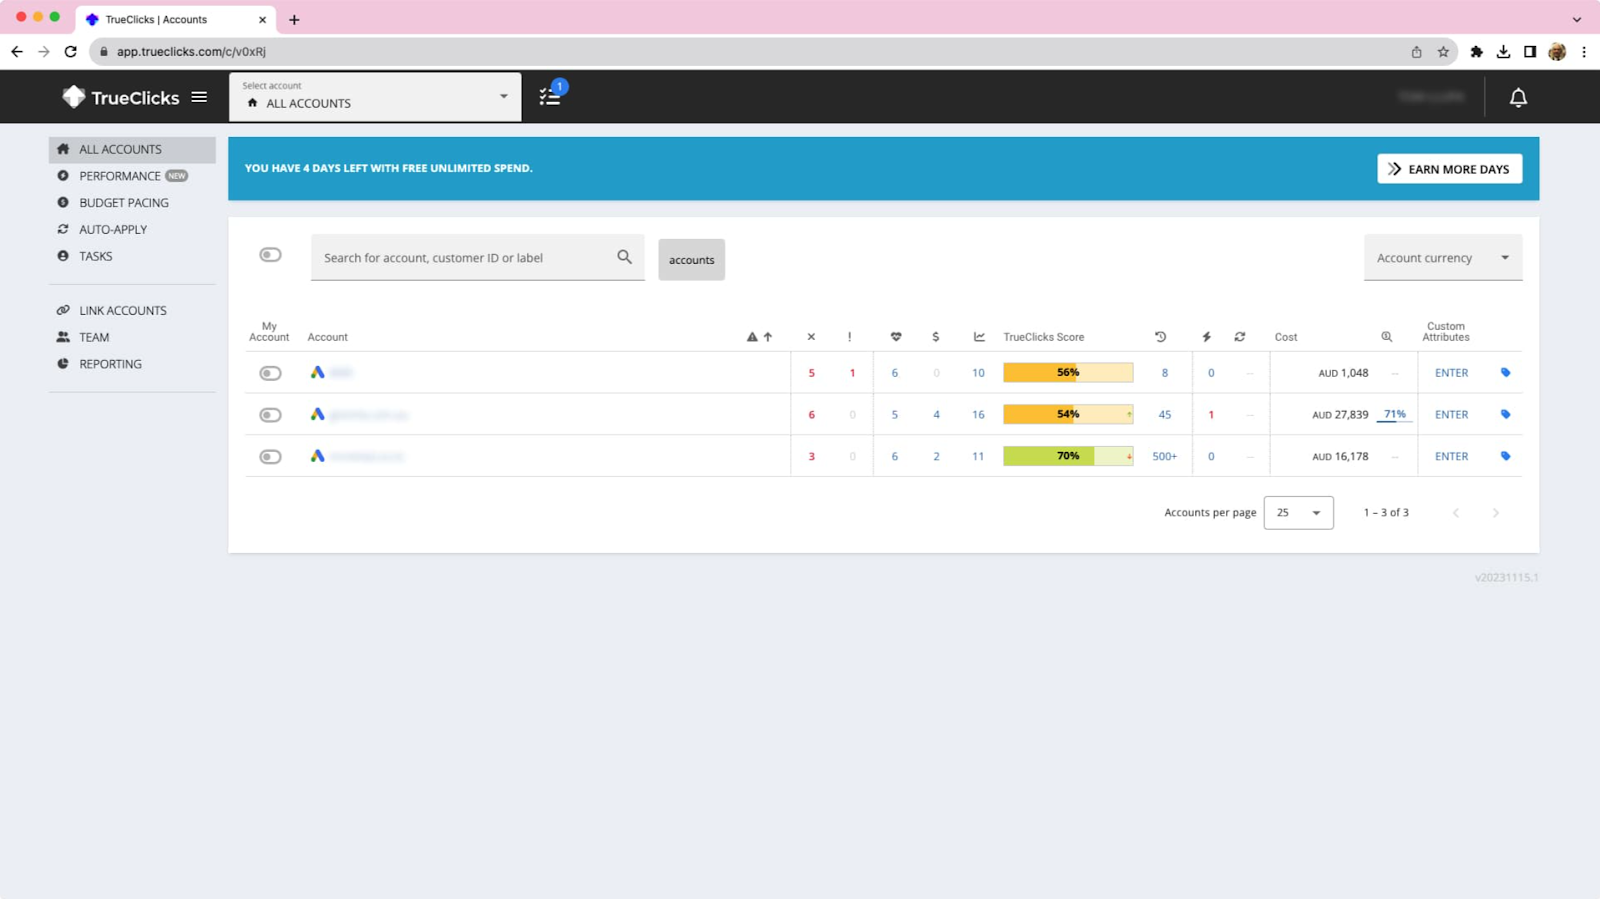Go to Budget Pacing in sidebar
The image size is (1600, 899).
point(124,203)
